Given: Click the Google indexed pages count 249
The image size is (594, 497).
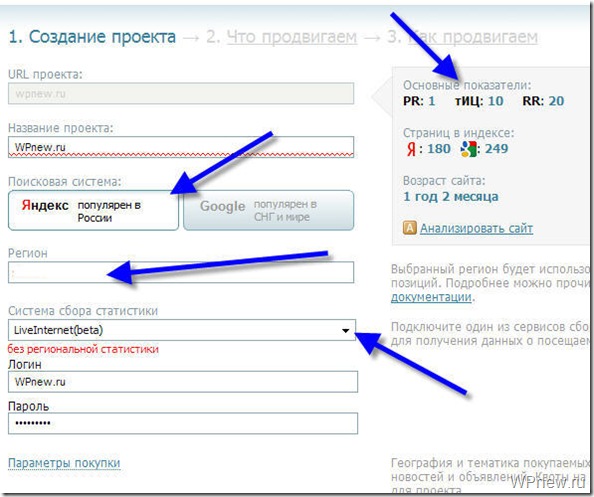Looking at the screenshot, I should pos(497,149).
